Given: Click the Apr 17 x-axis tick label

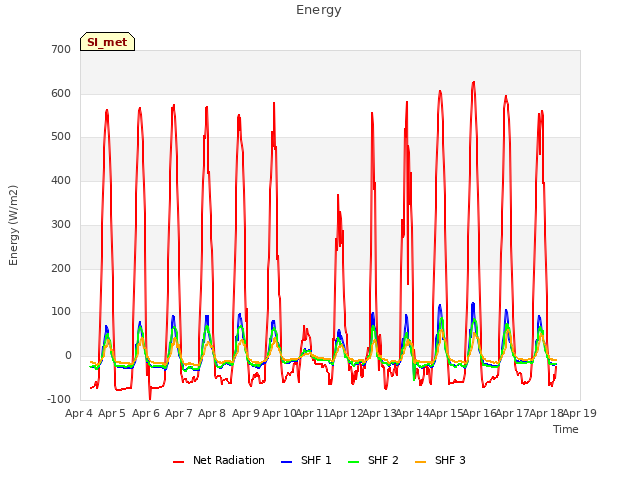Looking at the screenshot, I should [513, 413].
